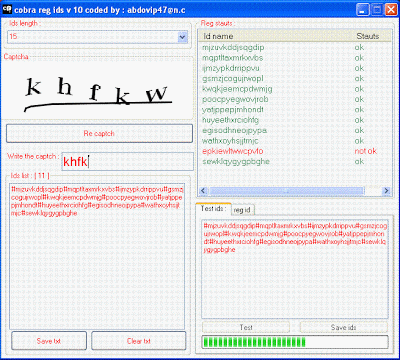
Task: Select row yatjppepjmhondt in the list
Action: click(295, 109)
